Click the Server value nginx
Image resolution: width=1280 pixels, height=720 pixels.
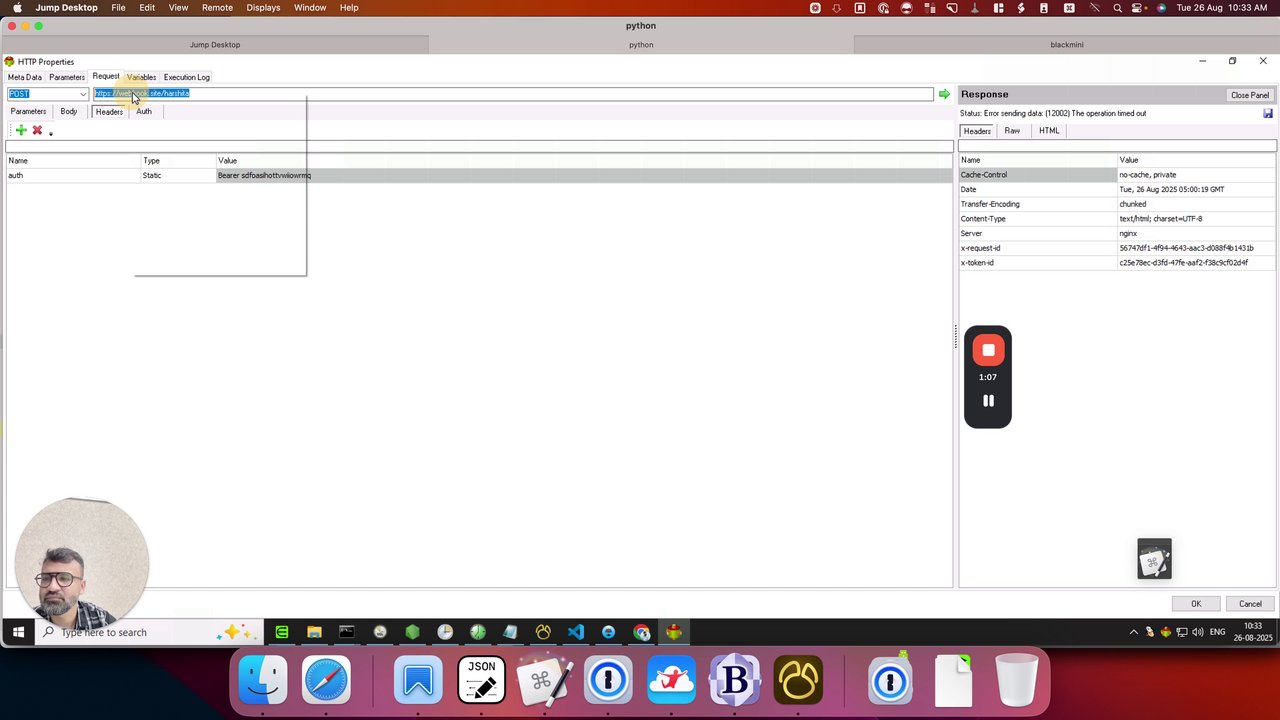(1128, 234)
